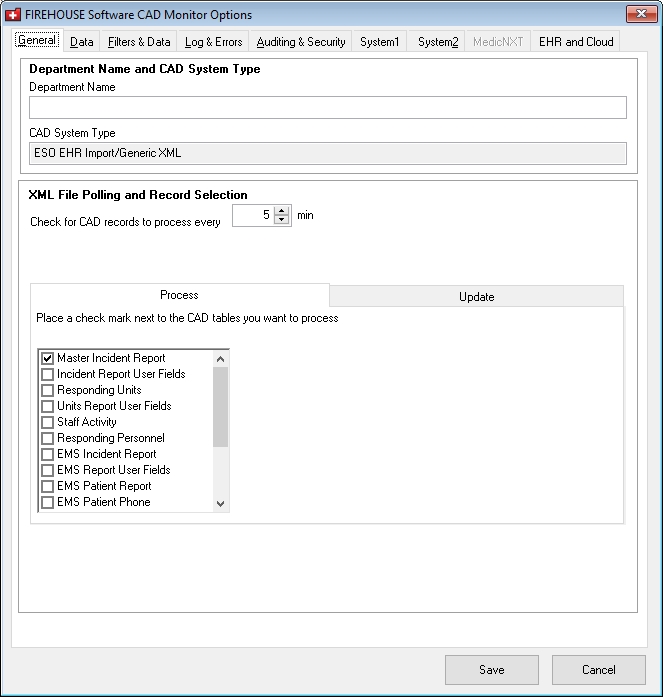Switch to the System1 tab
Viewport: 663px width, 697px height.
click(379, 42)
